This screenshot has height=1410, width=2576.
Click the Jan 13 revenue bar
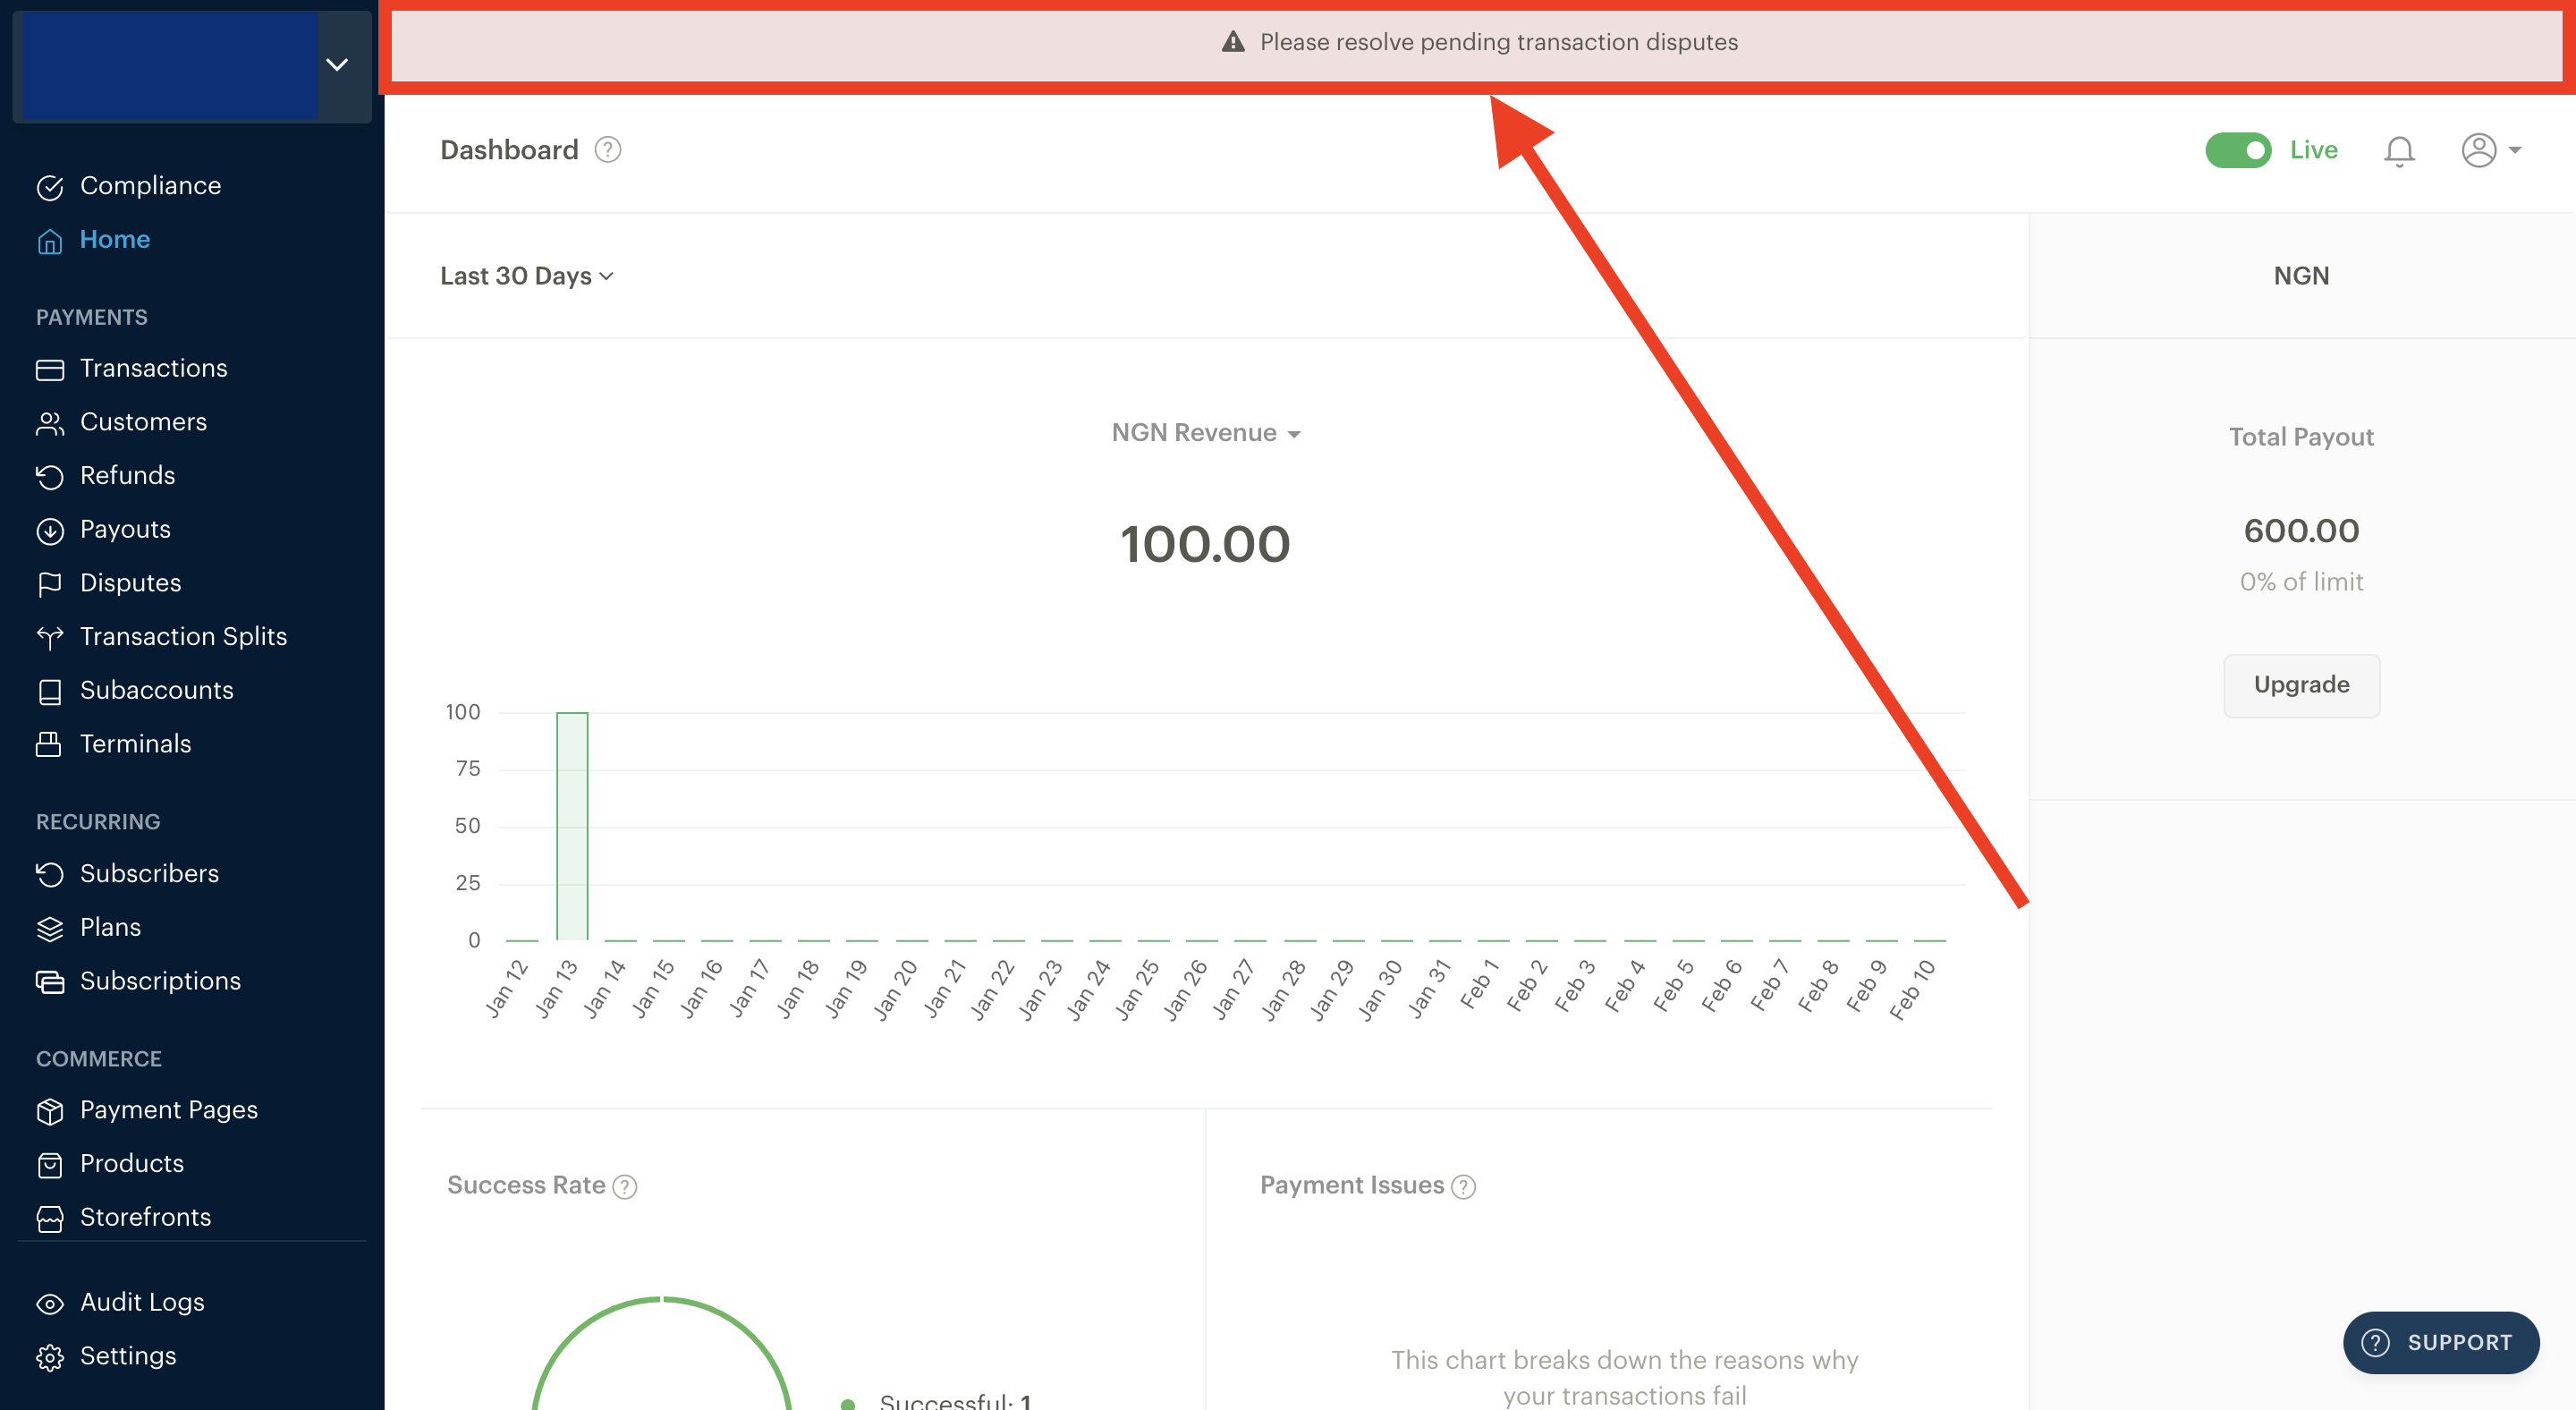pos(572,826)
